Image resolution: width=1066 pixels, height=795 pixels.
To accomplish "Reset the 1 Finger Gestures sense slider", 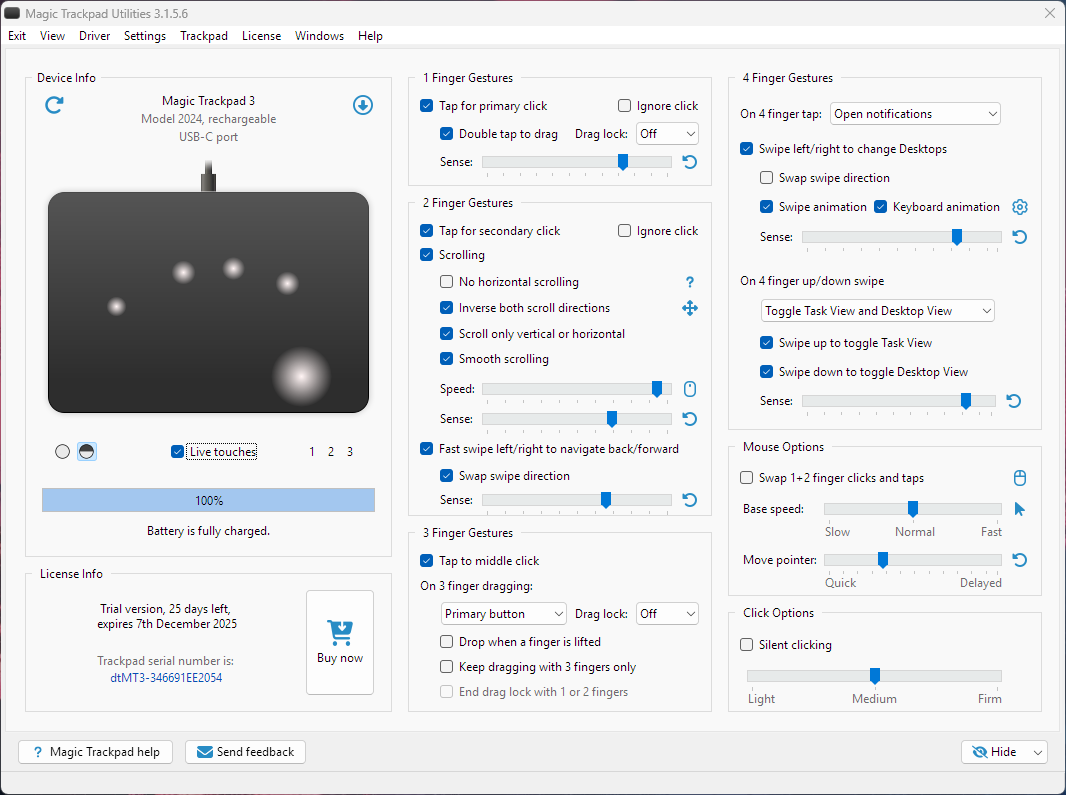I will tap(689, 162).
